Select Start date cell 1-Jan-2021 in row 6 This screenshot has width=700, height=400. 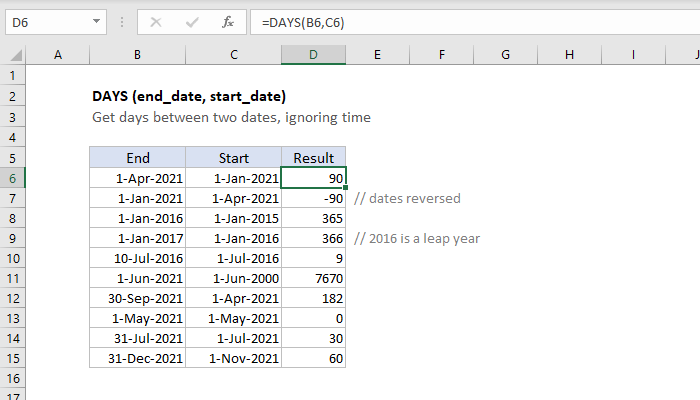click(x=233, y=178)
